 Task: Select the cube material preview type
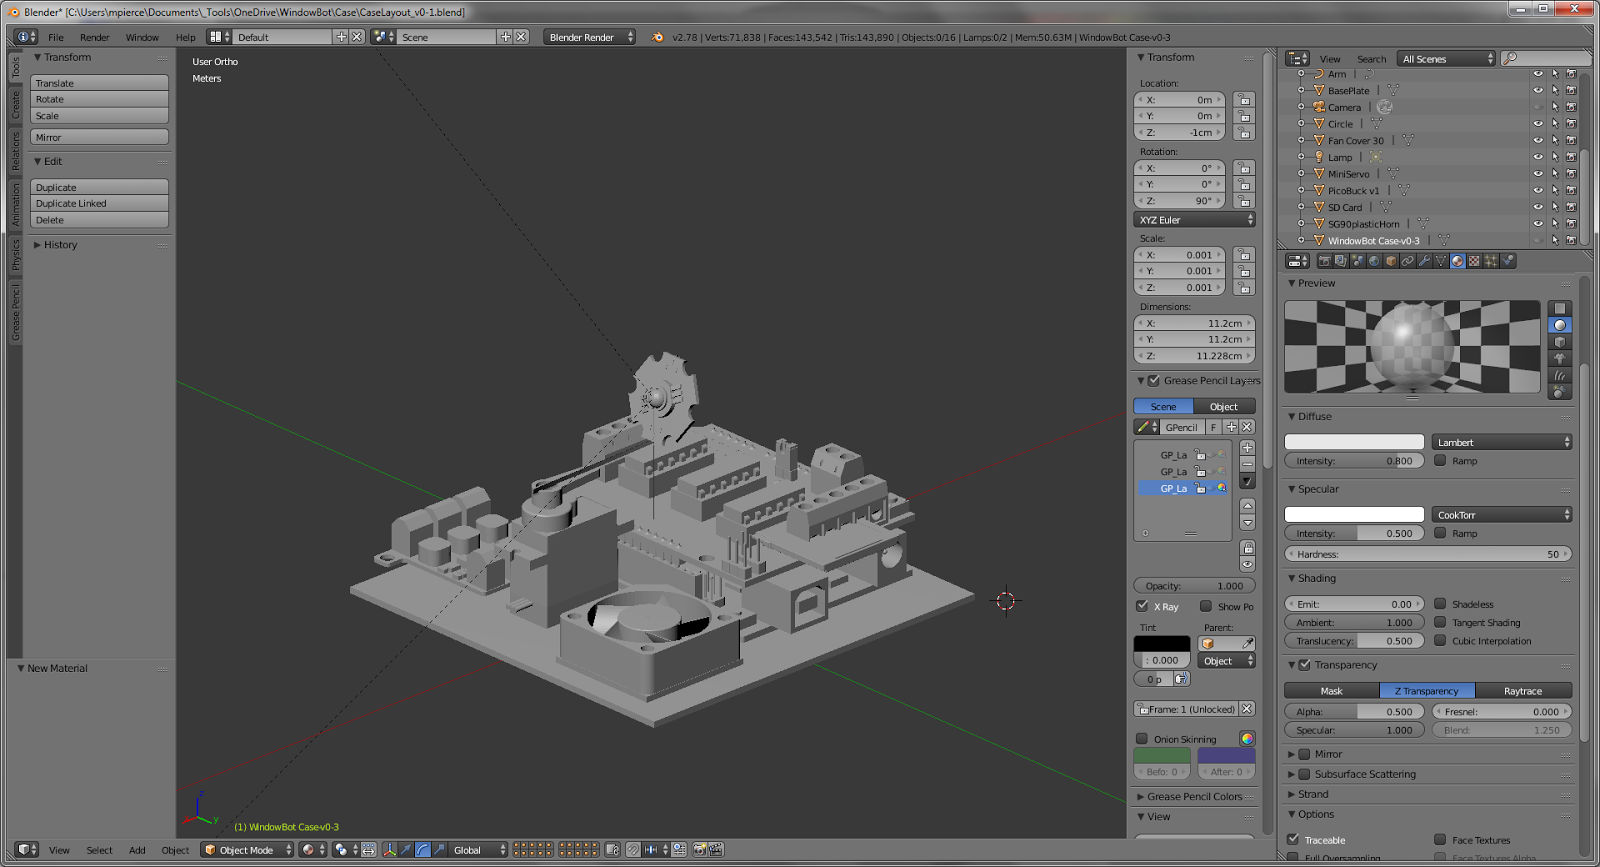click(1559, 342)
